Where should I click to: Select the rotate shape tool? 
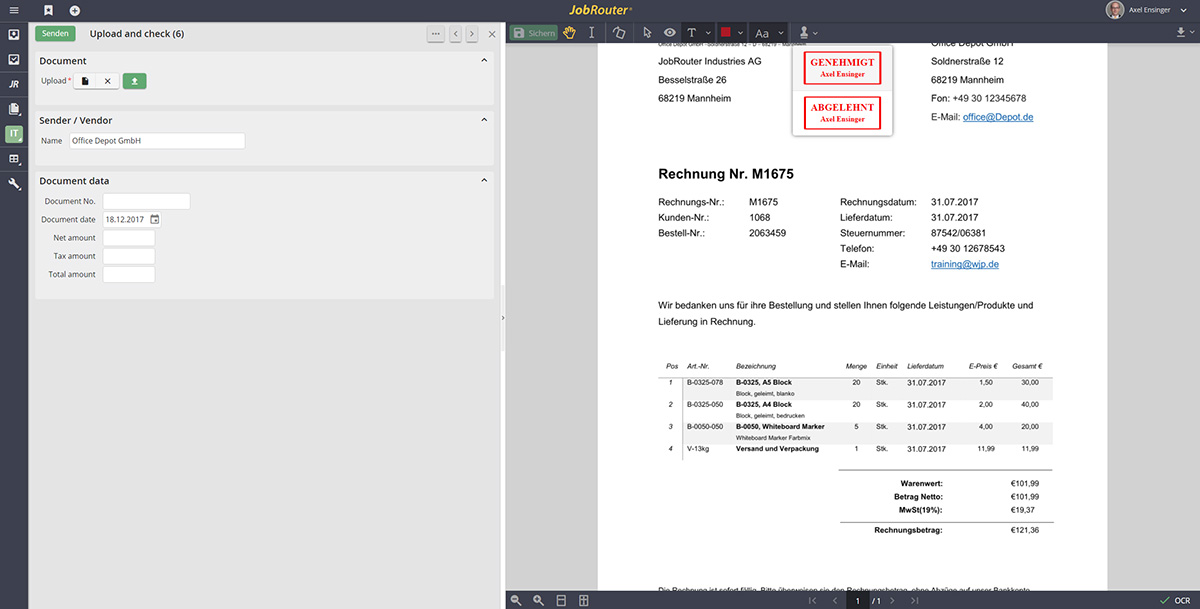pos(619,33)
